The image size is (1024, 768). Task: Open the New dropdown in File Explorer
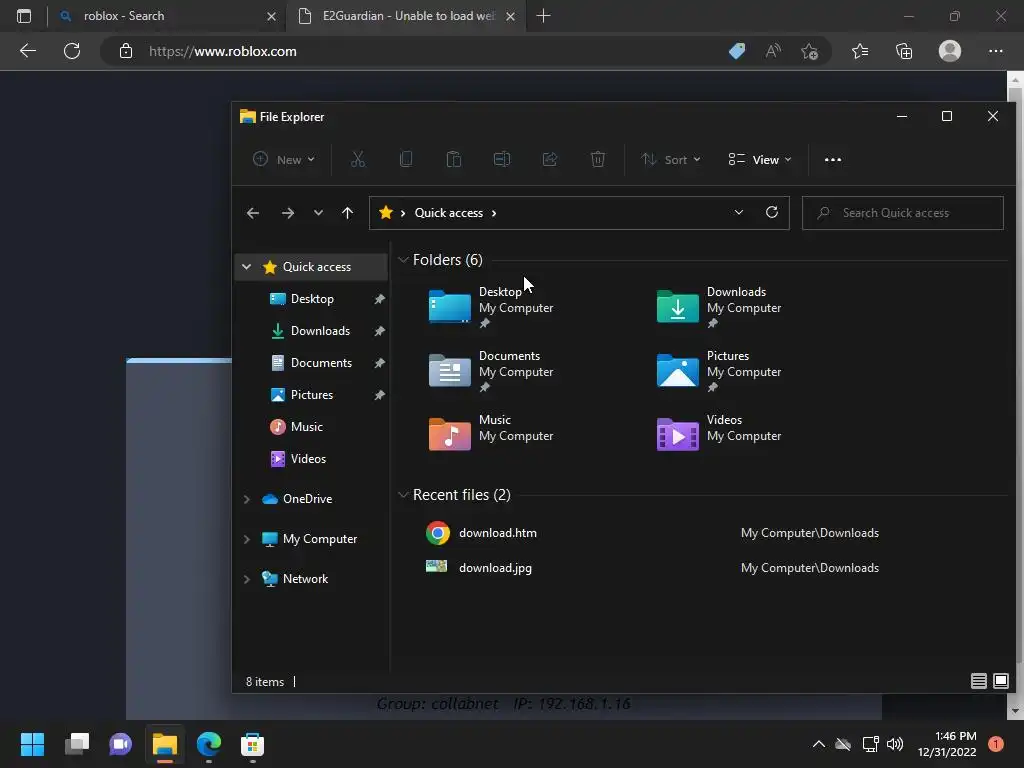pyautogui.click(x=283, y=159)
